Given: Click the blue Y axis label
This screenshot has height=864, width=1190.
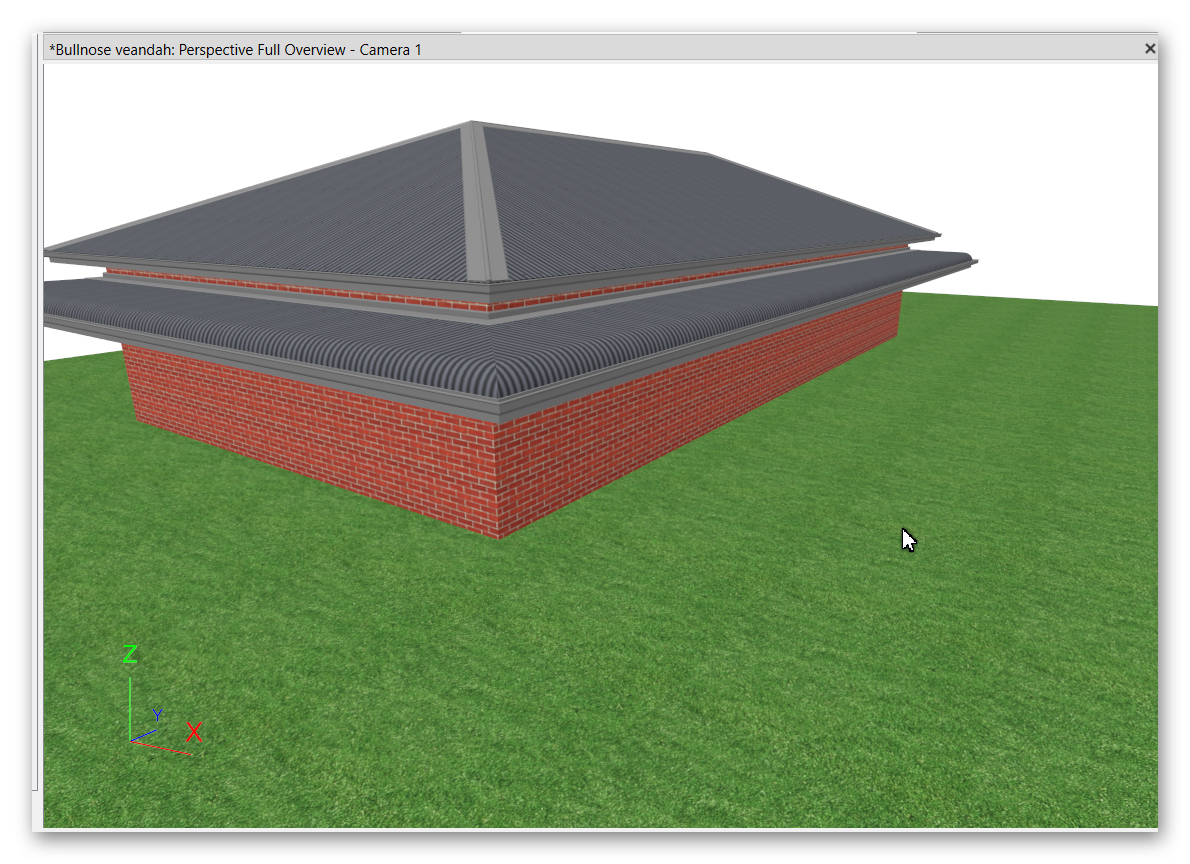Looking at the screenshot, I should pos(157,714).
